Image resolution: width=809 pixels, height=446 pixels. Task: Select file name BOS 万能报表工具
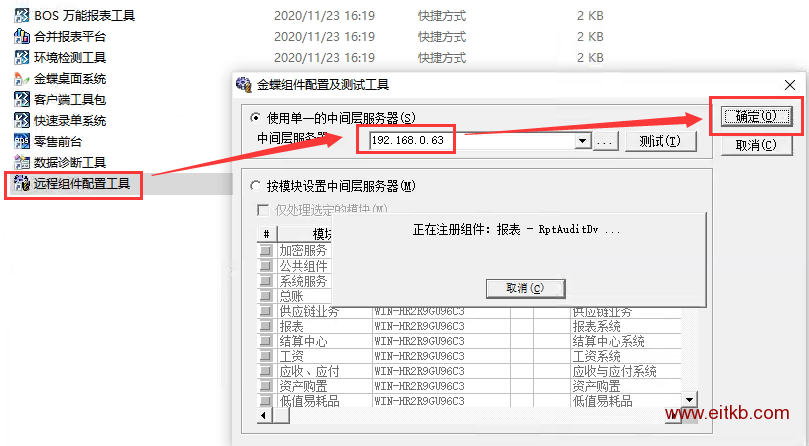point(85,15)
